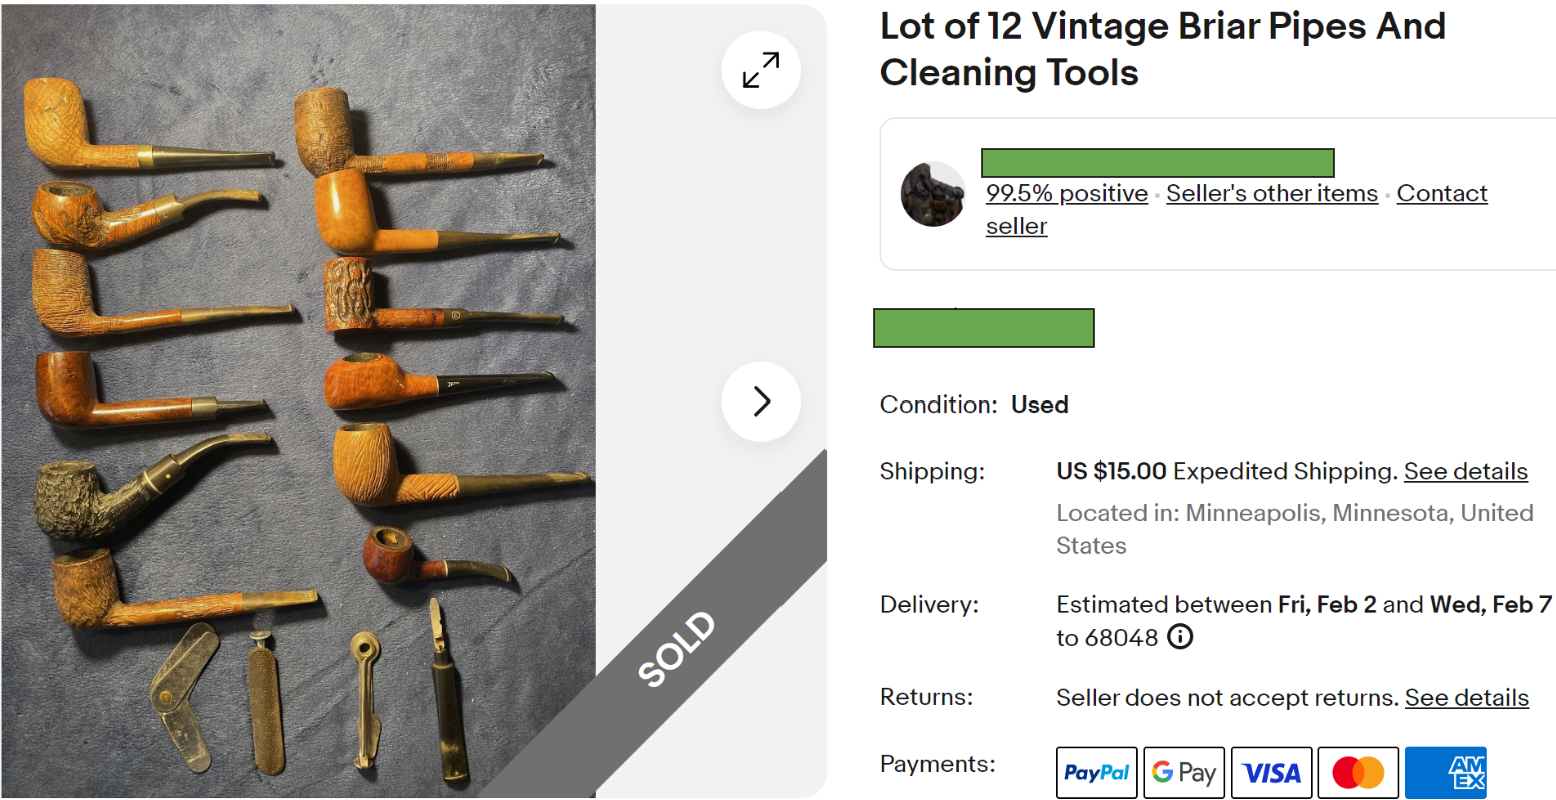Image resolution: width=1556 pixels, height=800 pixels.
Task: Open the delivery estimate info icon
Action: point(1180,637)
